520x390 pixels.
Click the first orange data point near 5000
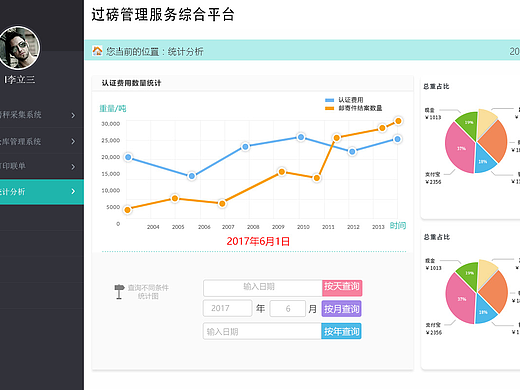(127, 210)
